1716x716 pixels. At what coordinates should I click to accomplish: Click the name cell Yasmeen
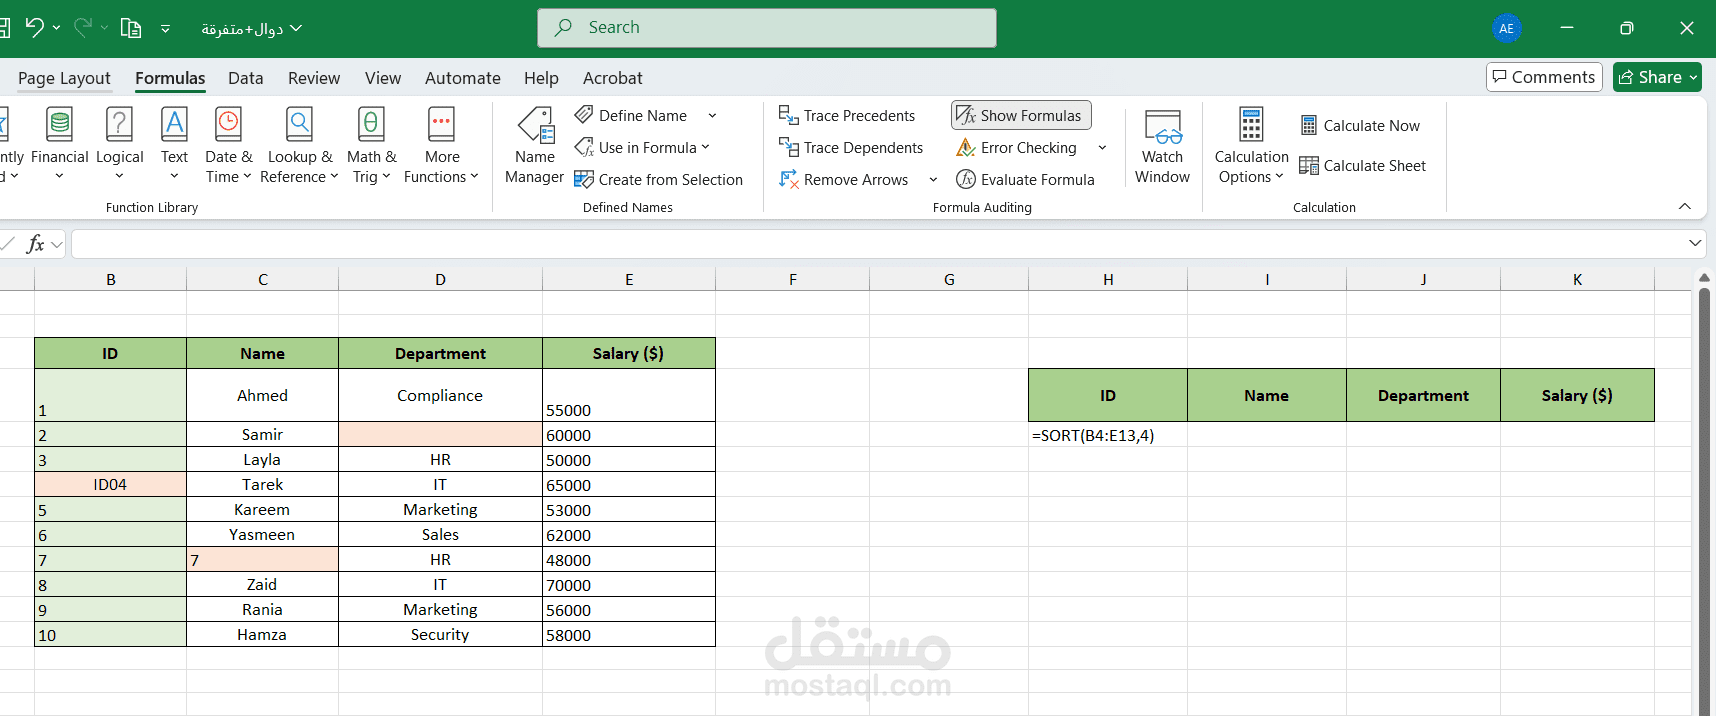(262, 535)
